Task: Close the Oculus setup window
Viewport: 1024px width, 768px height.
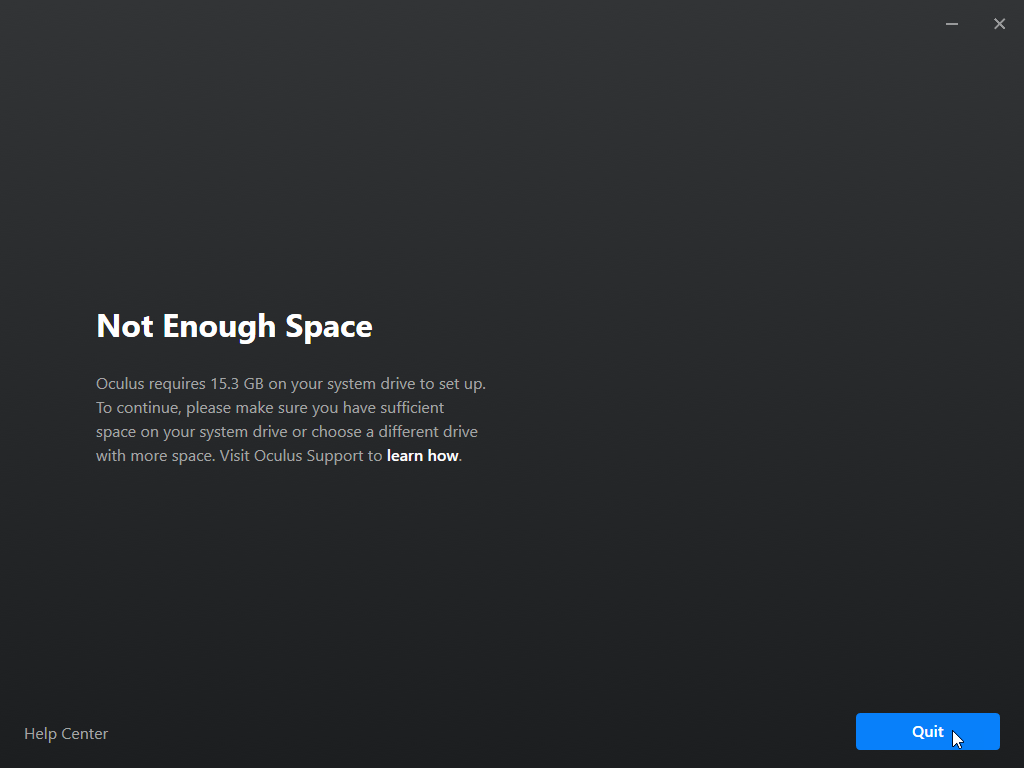Action: coord(999,24)
